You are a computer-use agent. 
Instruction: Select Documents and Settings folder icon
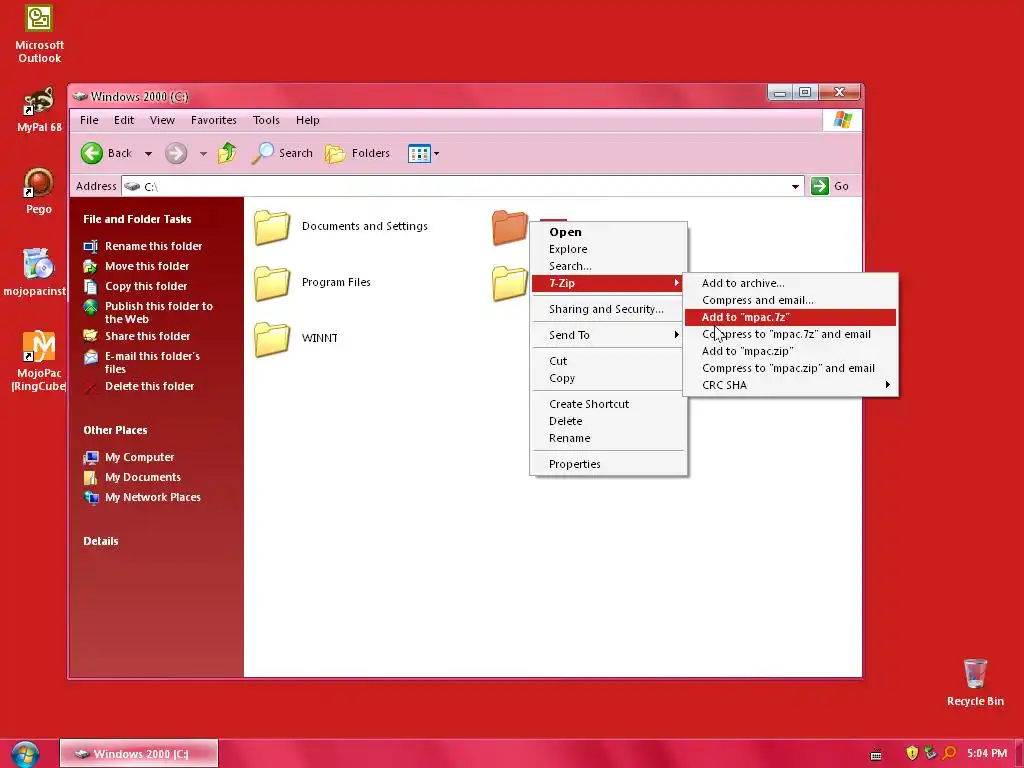(272, 227)
